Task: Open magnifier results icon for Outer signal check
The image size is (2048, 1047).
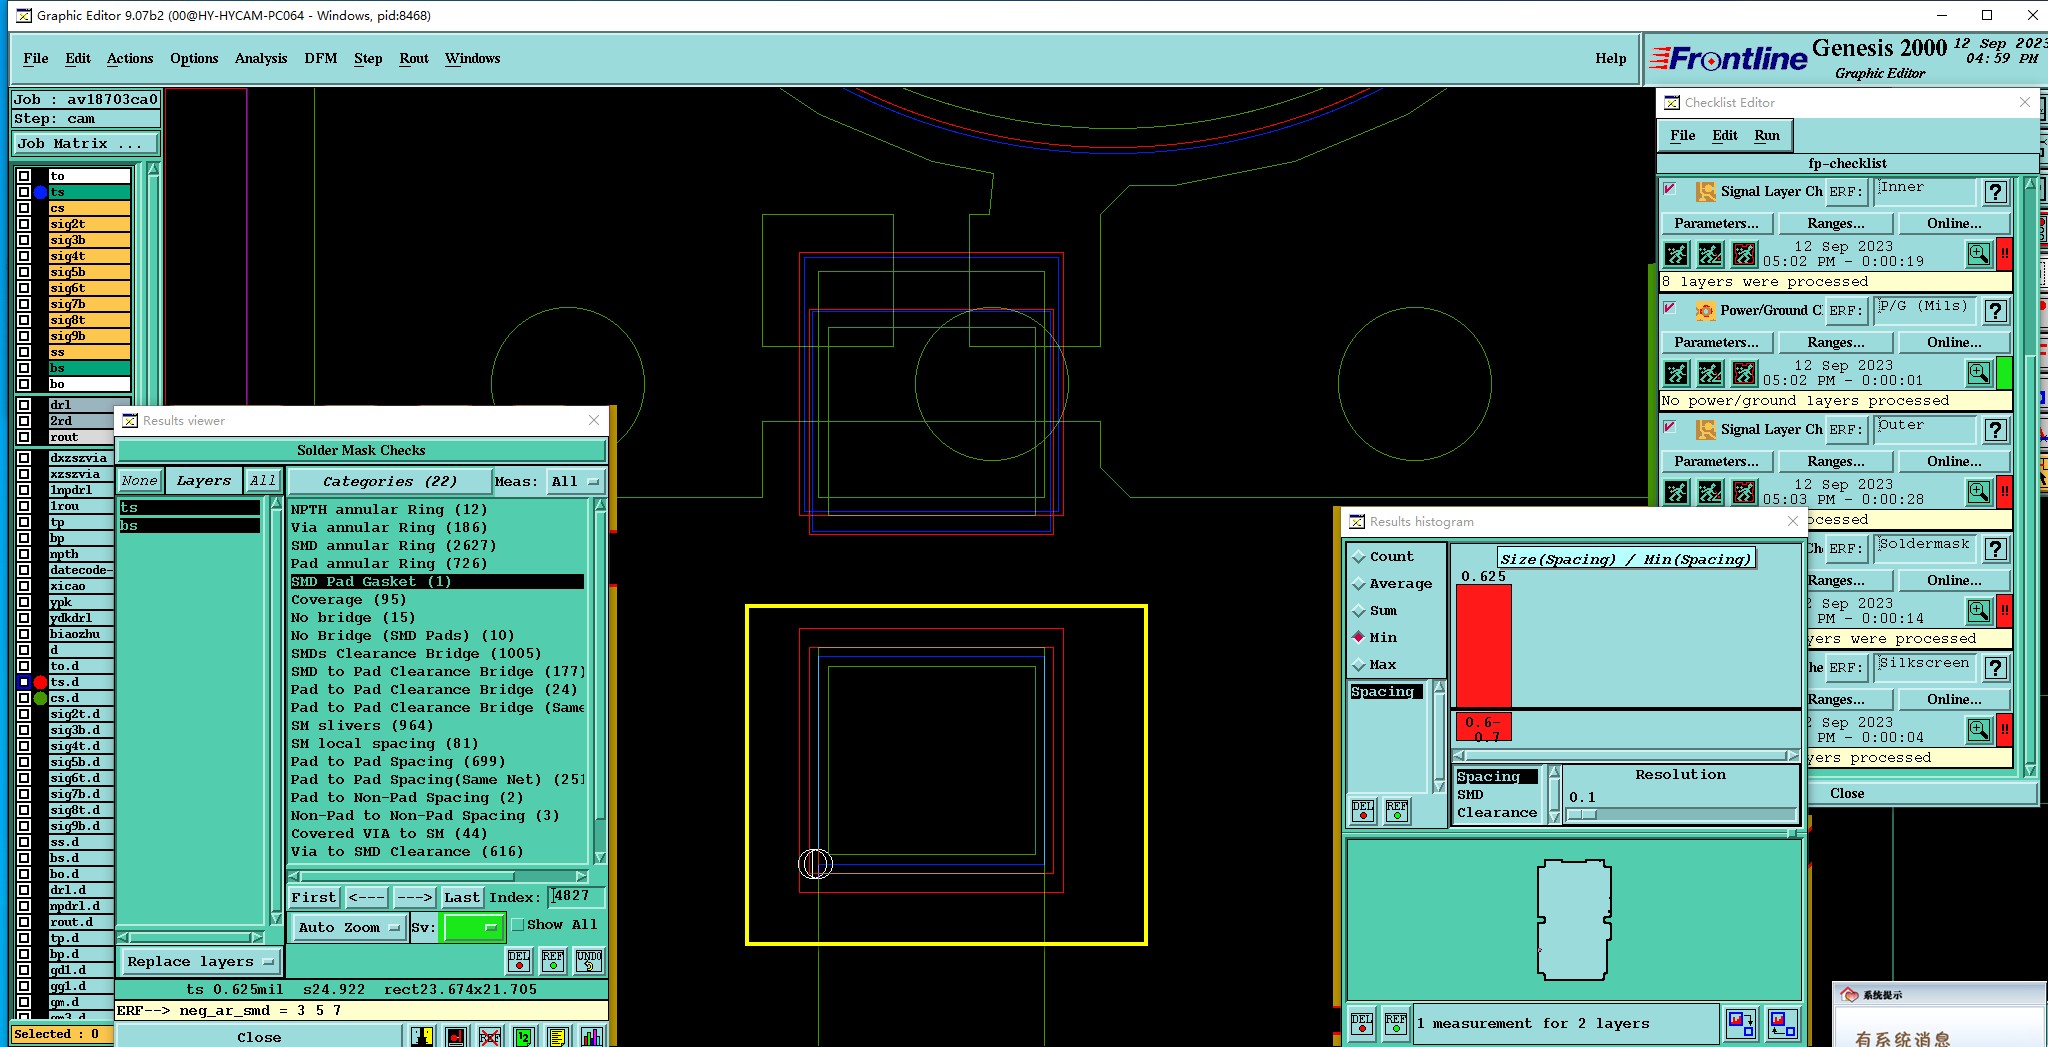Action: click(x=1978, y=492)
